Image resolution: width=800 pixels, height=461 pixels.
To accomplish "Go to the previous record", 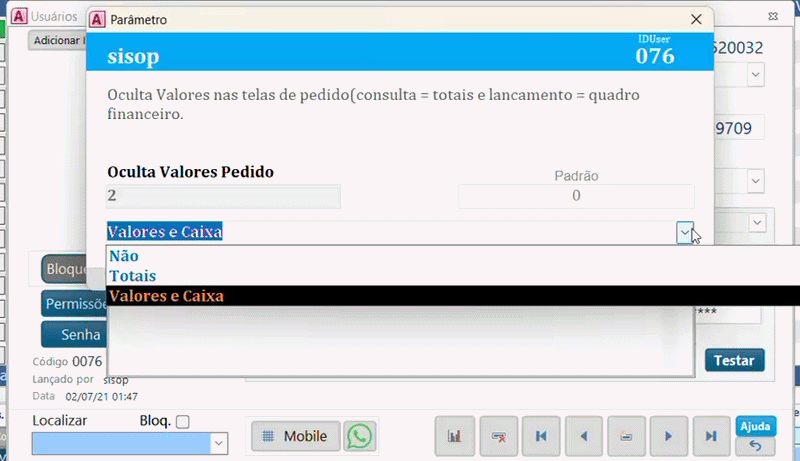I will tap(584, 436).
